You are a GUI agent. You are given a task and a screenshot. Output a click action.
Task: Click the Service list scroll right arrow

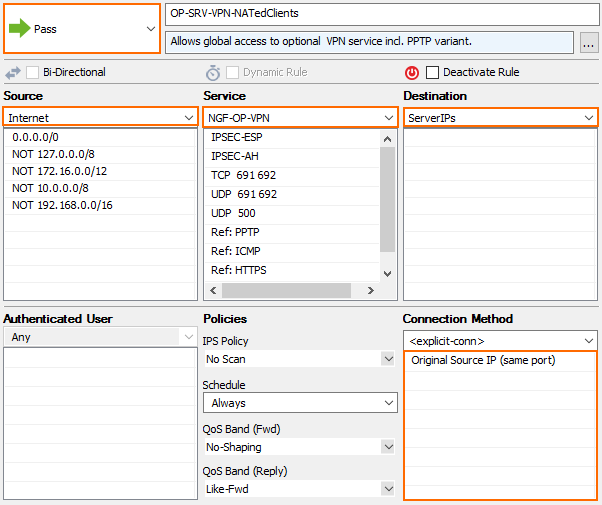click(370, 291)
